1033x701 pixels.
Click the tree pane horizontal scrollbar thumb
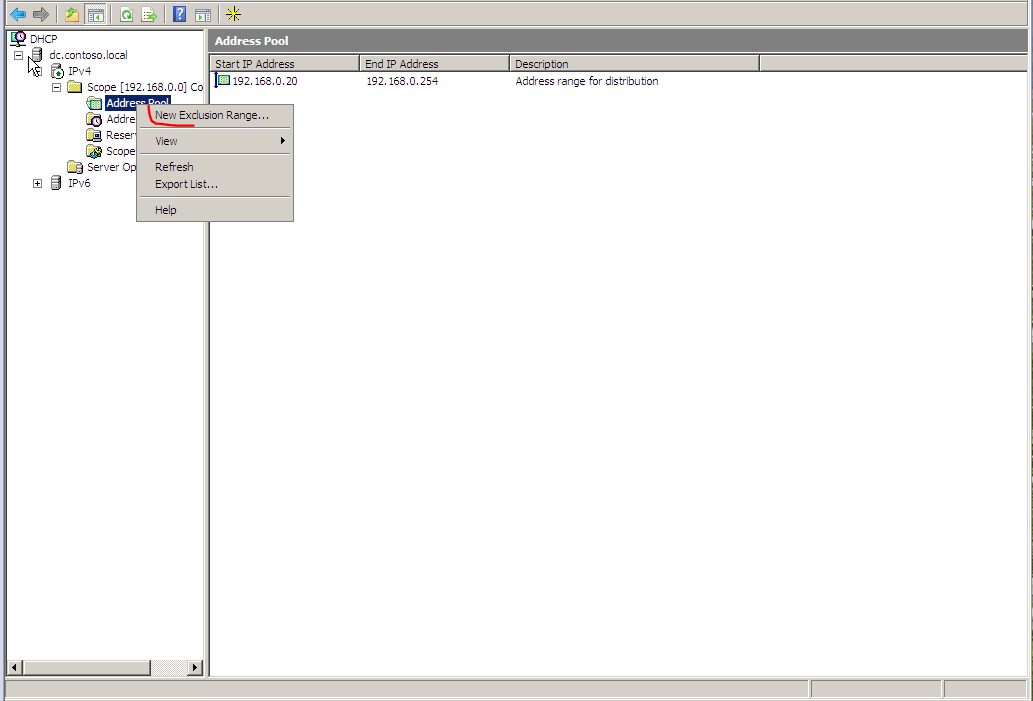click(x=87, y=667)
